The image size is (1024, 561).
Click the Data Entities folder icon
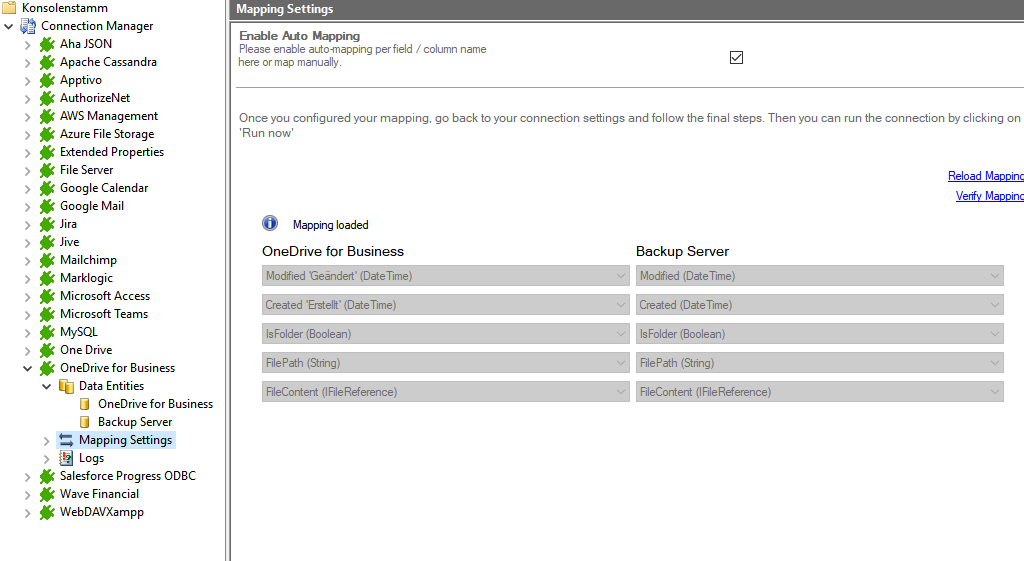[x=66, y=386]
